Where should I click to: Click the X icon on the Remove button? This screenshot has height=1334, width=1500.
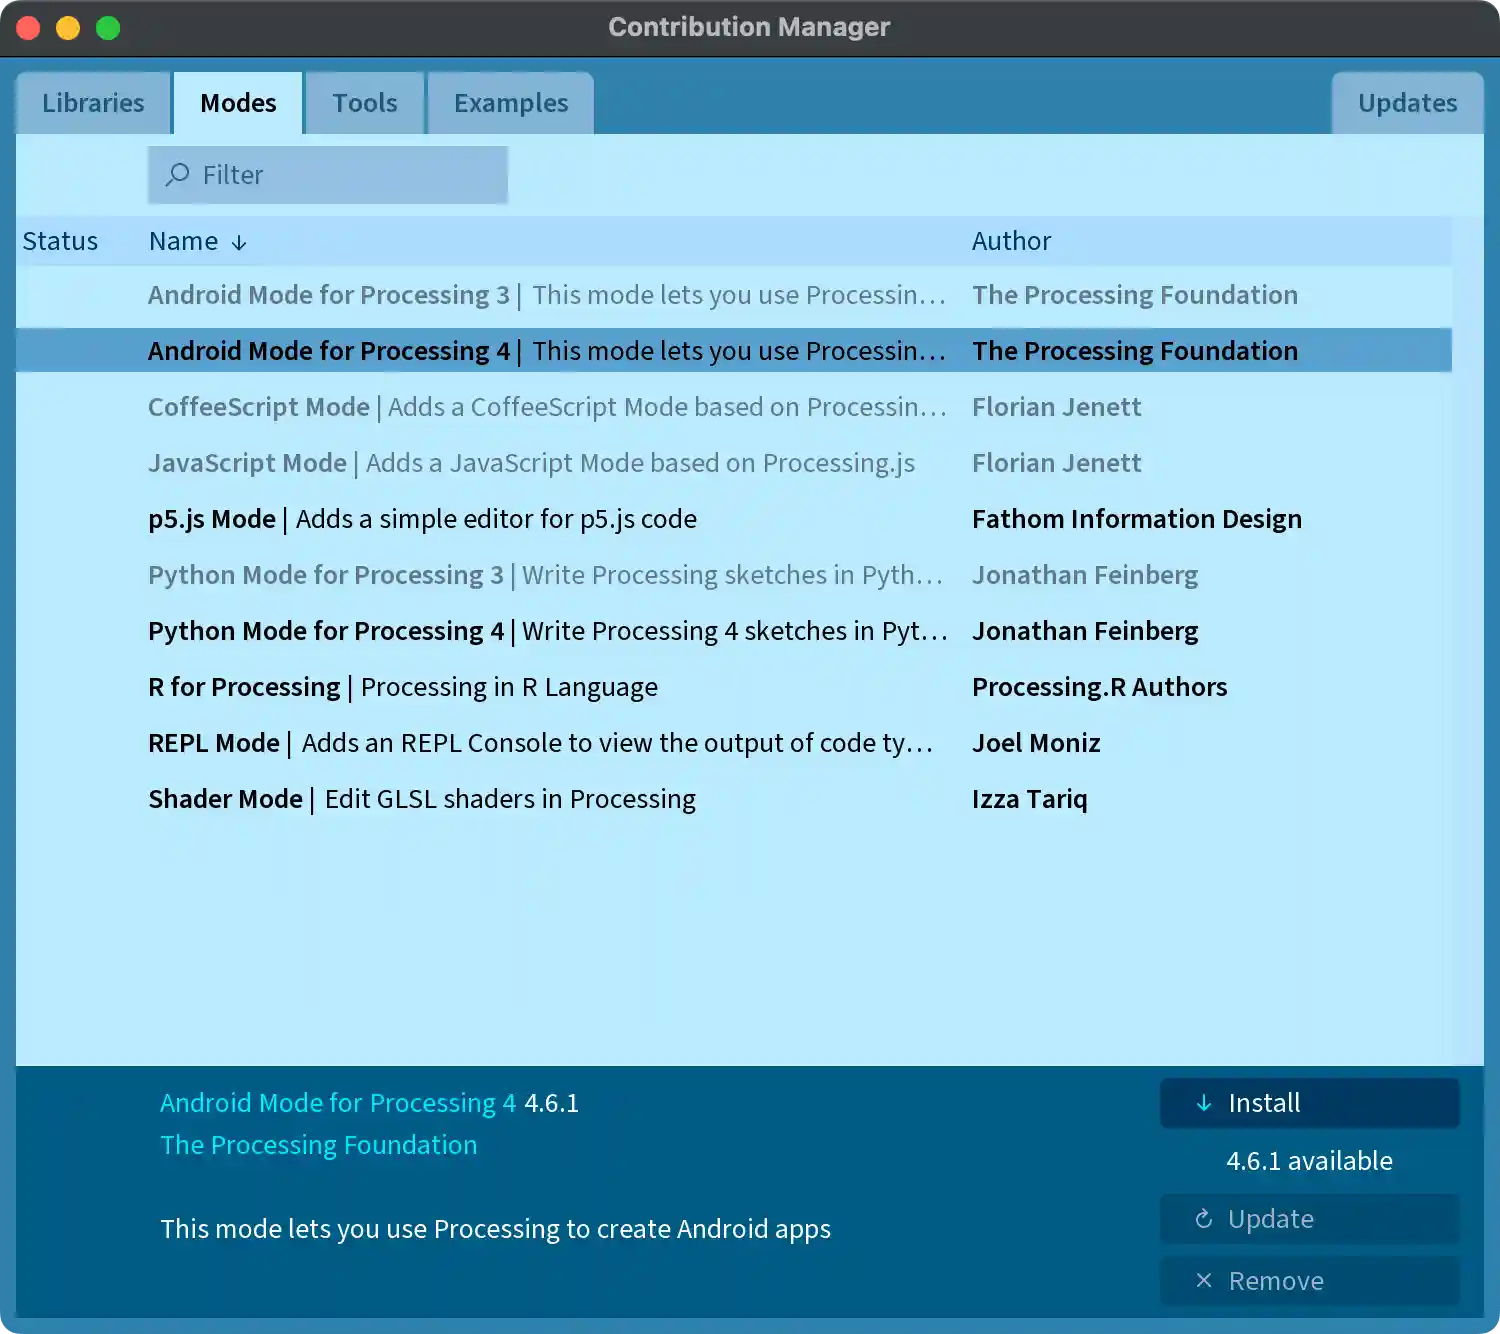tap(1204, 1281)
